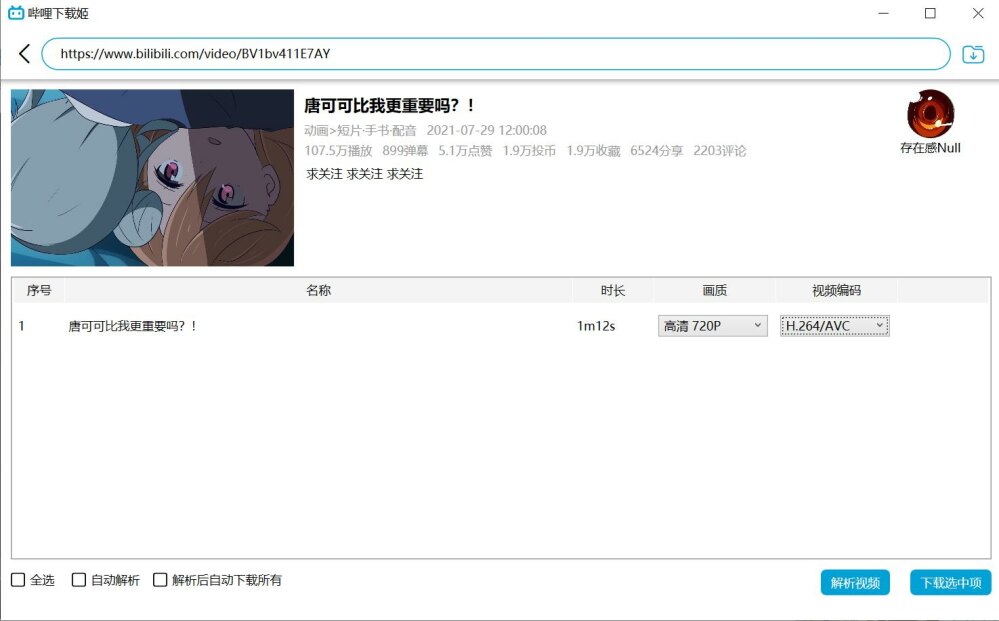
Task: Click the 动画>短片·手书·配音 category text
Action: pyautogui.click(x=360, y=131)
